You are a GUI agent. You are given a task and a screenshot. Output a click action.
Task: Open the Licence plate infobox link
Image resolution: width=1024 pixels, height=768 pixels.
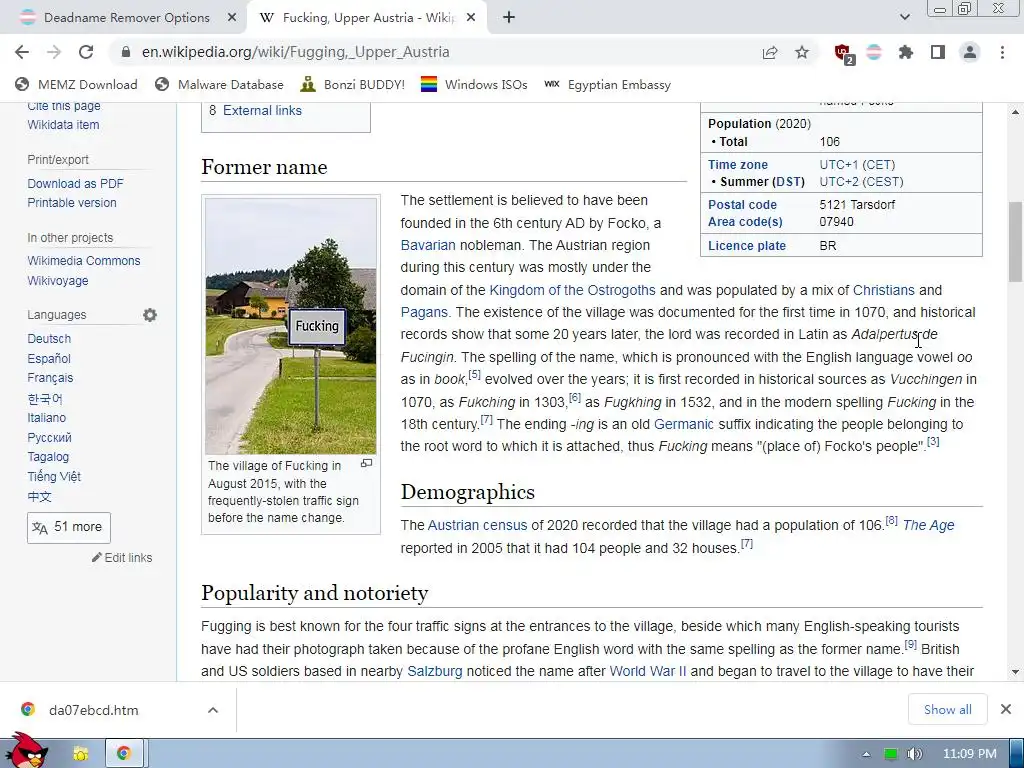tap(746, 246)
